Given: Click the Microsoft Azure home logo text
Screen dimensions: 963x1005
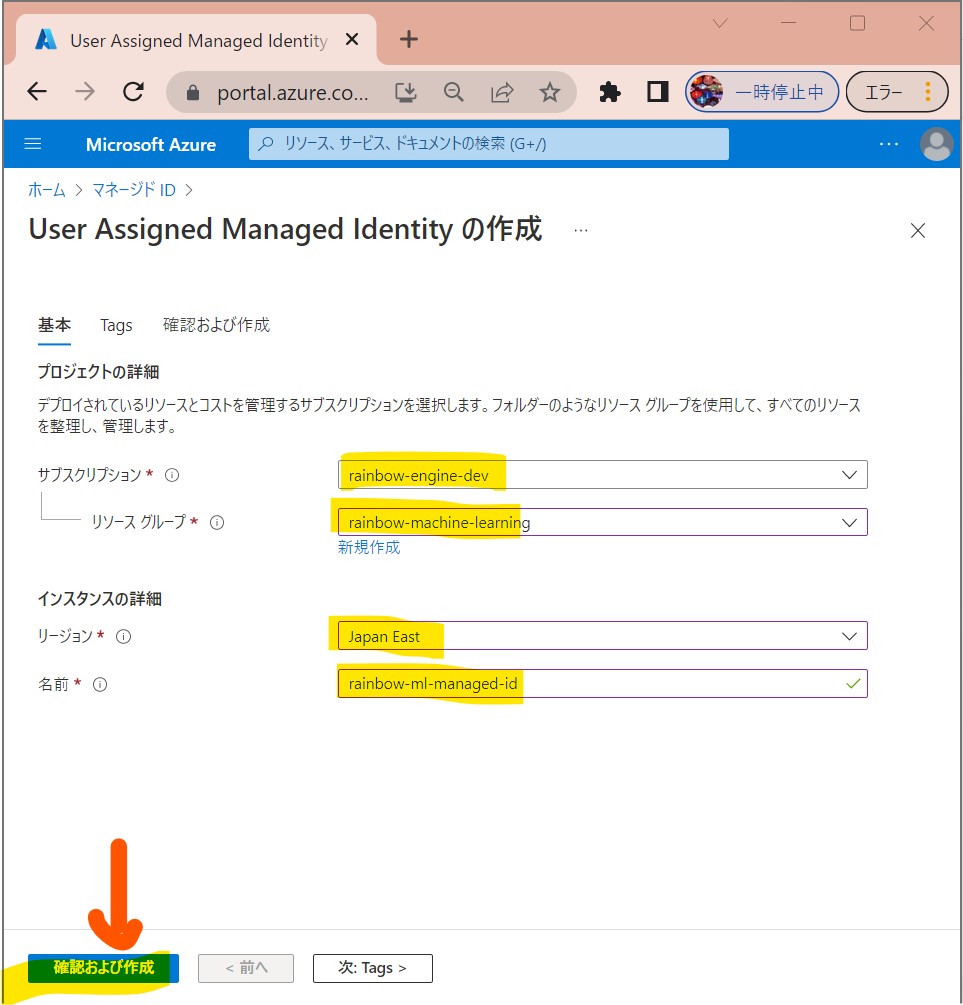Looking at the screenshot, I should point(151,145).
